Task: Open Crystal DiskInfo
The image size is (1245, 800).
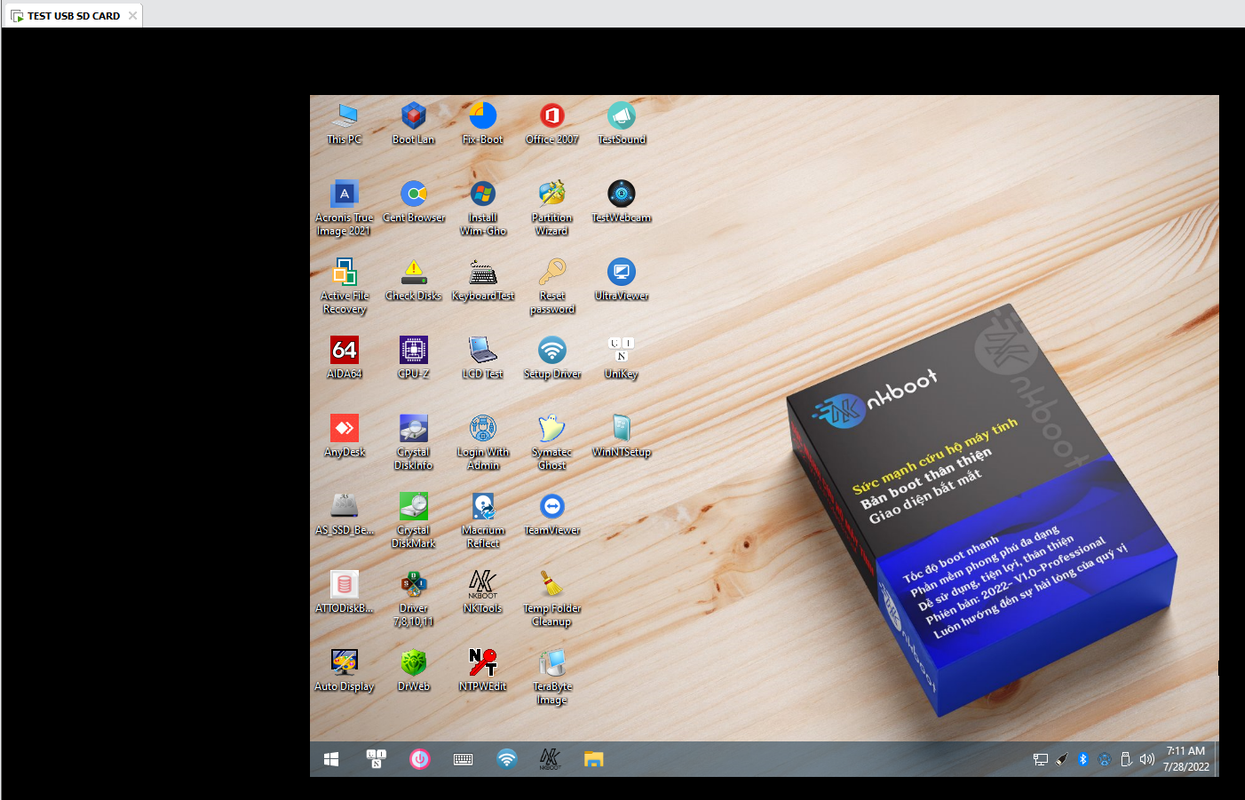Action: point(413,442)
